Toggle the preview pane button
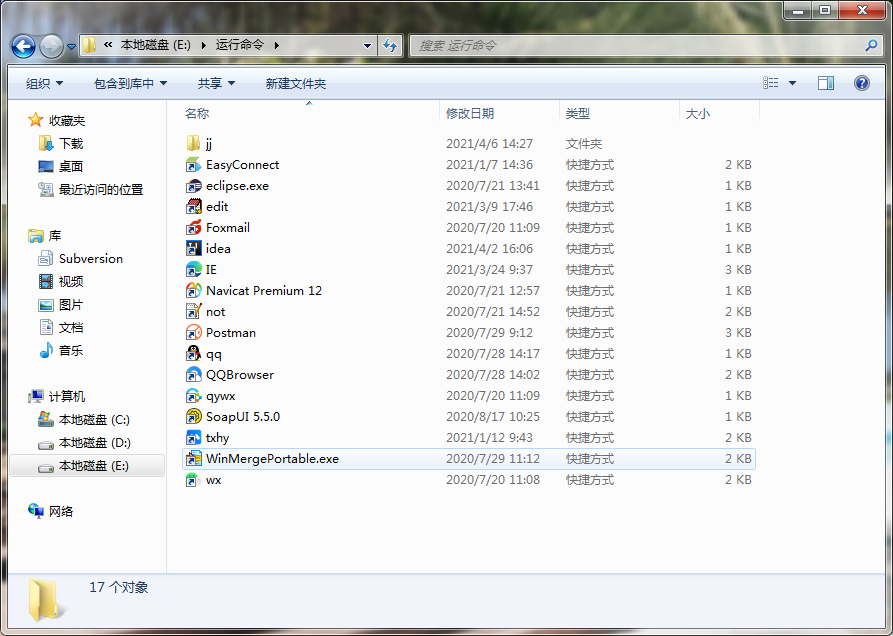Viewport: 893px width, 636px height. pos(826,83)
